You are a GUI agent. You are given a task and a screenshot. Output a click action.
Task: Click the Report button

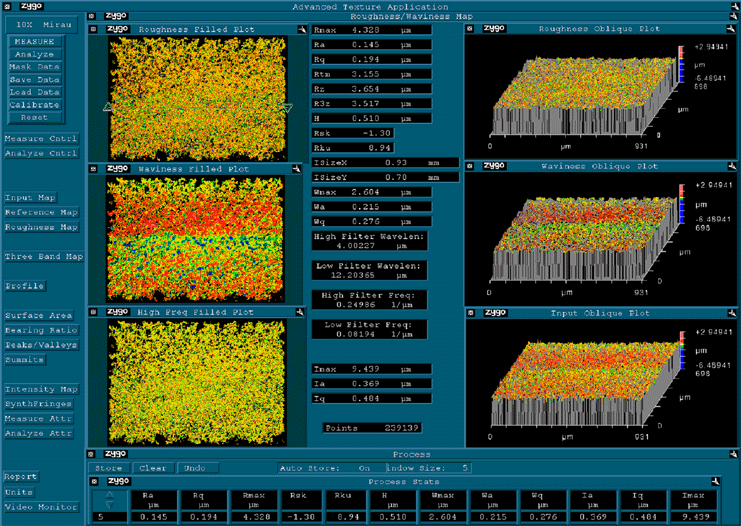click(20, 477)
